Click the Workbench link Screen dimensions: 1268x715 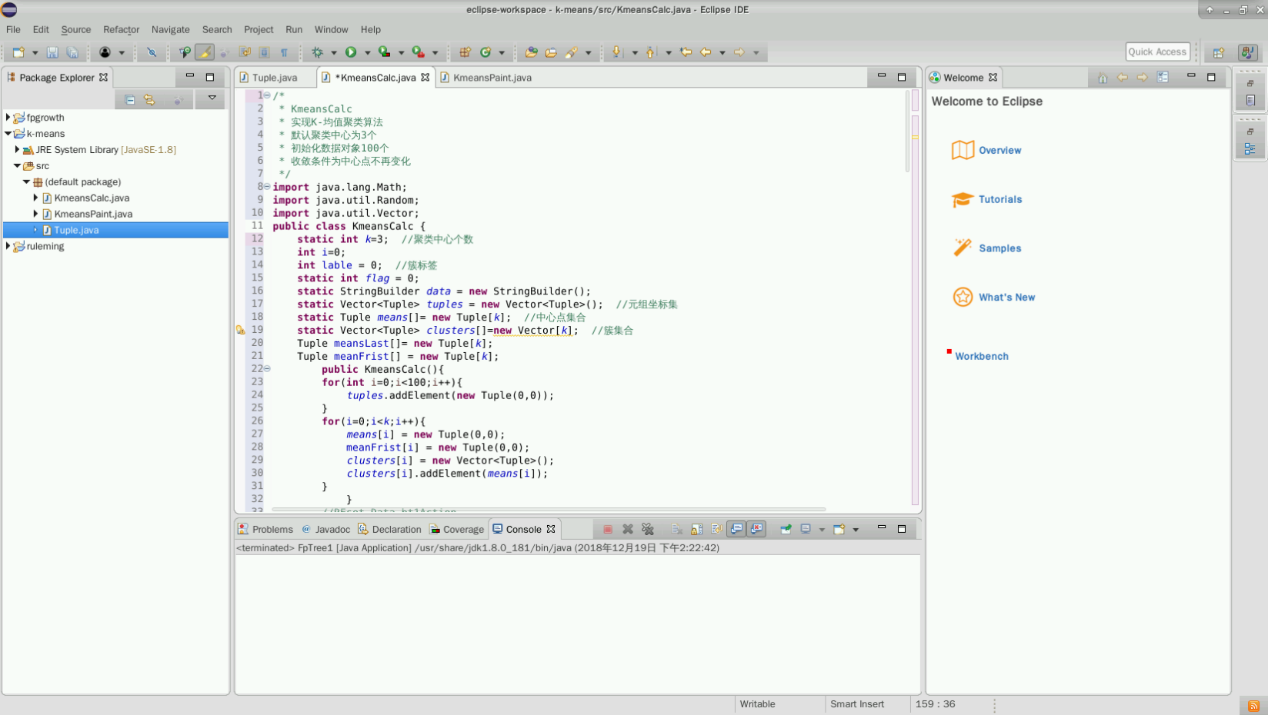981,356
